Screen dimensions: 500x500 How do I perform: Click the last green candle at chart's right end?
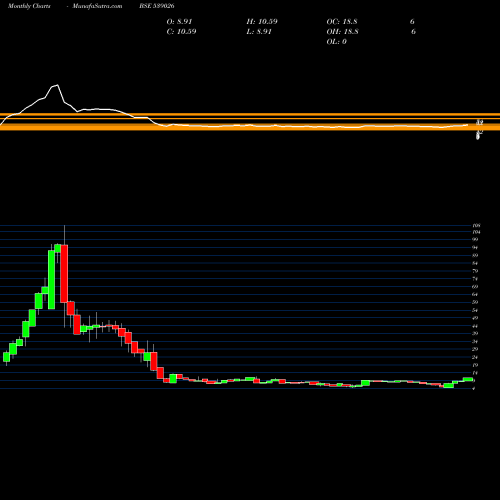(468, 379)
